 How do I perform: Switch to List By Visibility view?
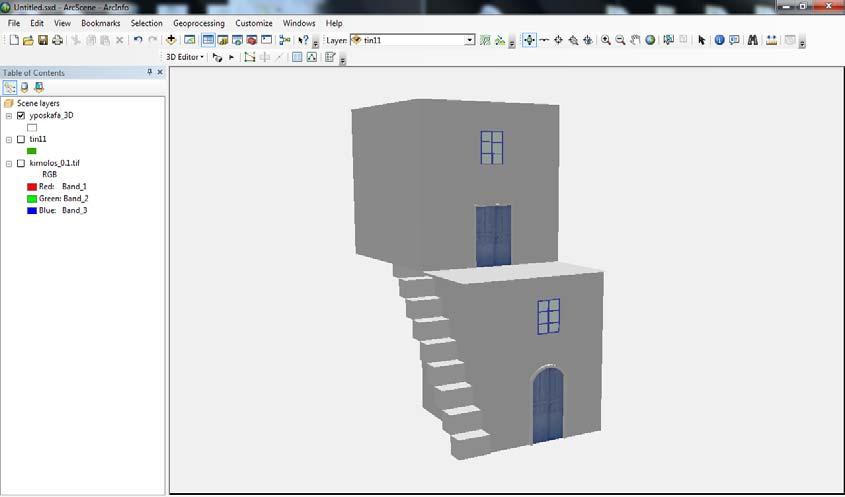(x=39, y=87)
